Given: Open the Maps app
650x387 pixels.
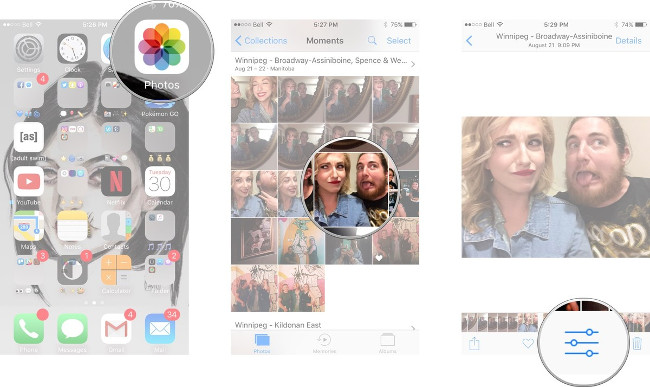Looking at the screenshot, I should [x=29, y=225].
